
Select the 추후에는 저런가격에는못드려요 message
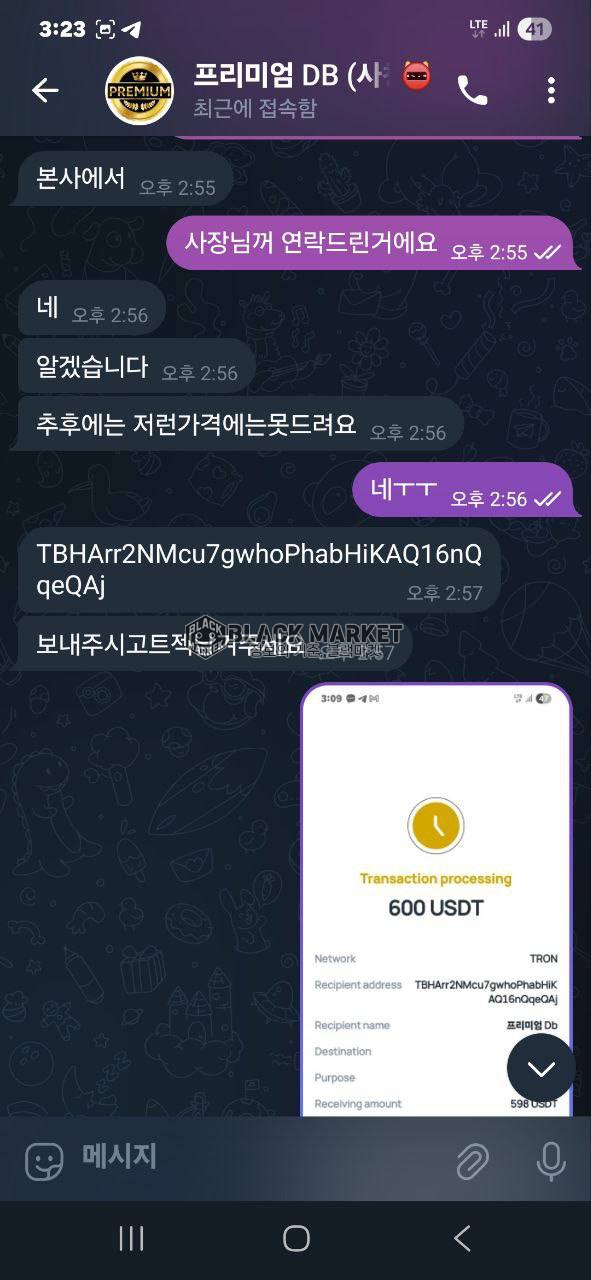tap(241, 424)
